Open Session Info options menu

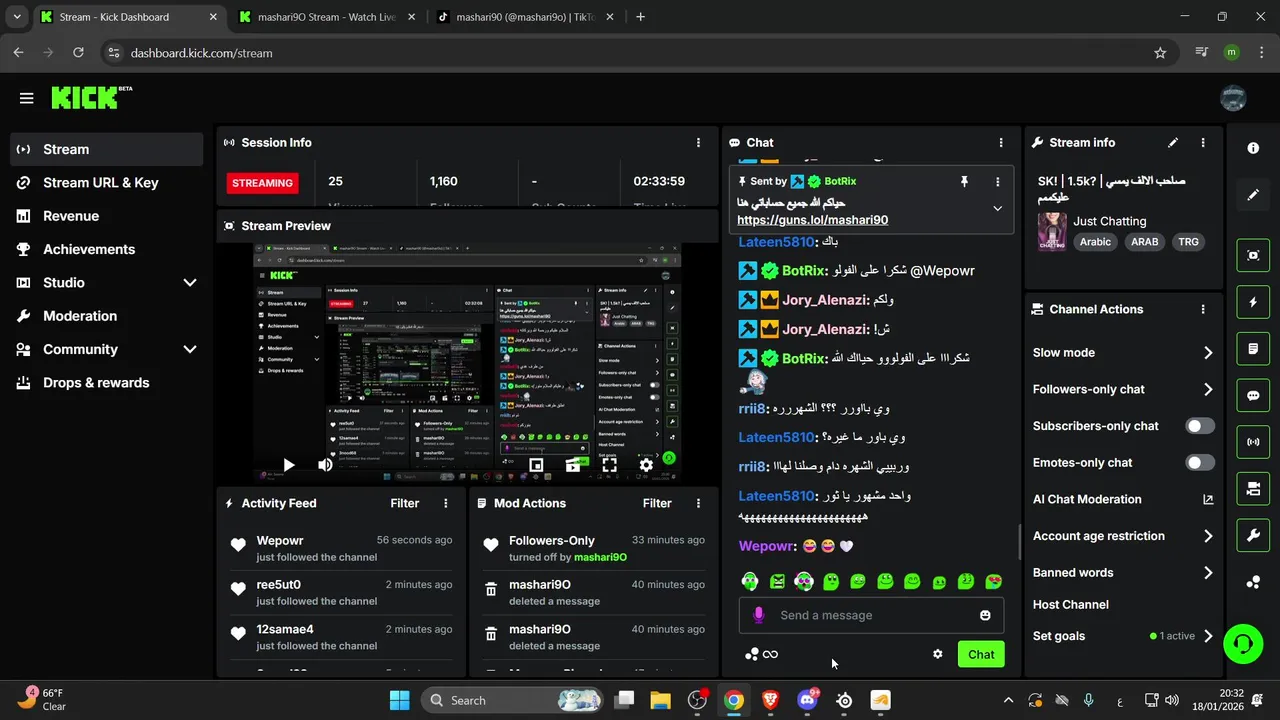click(x=698, y=143)
